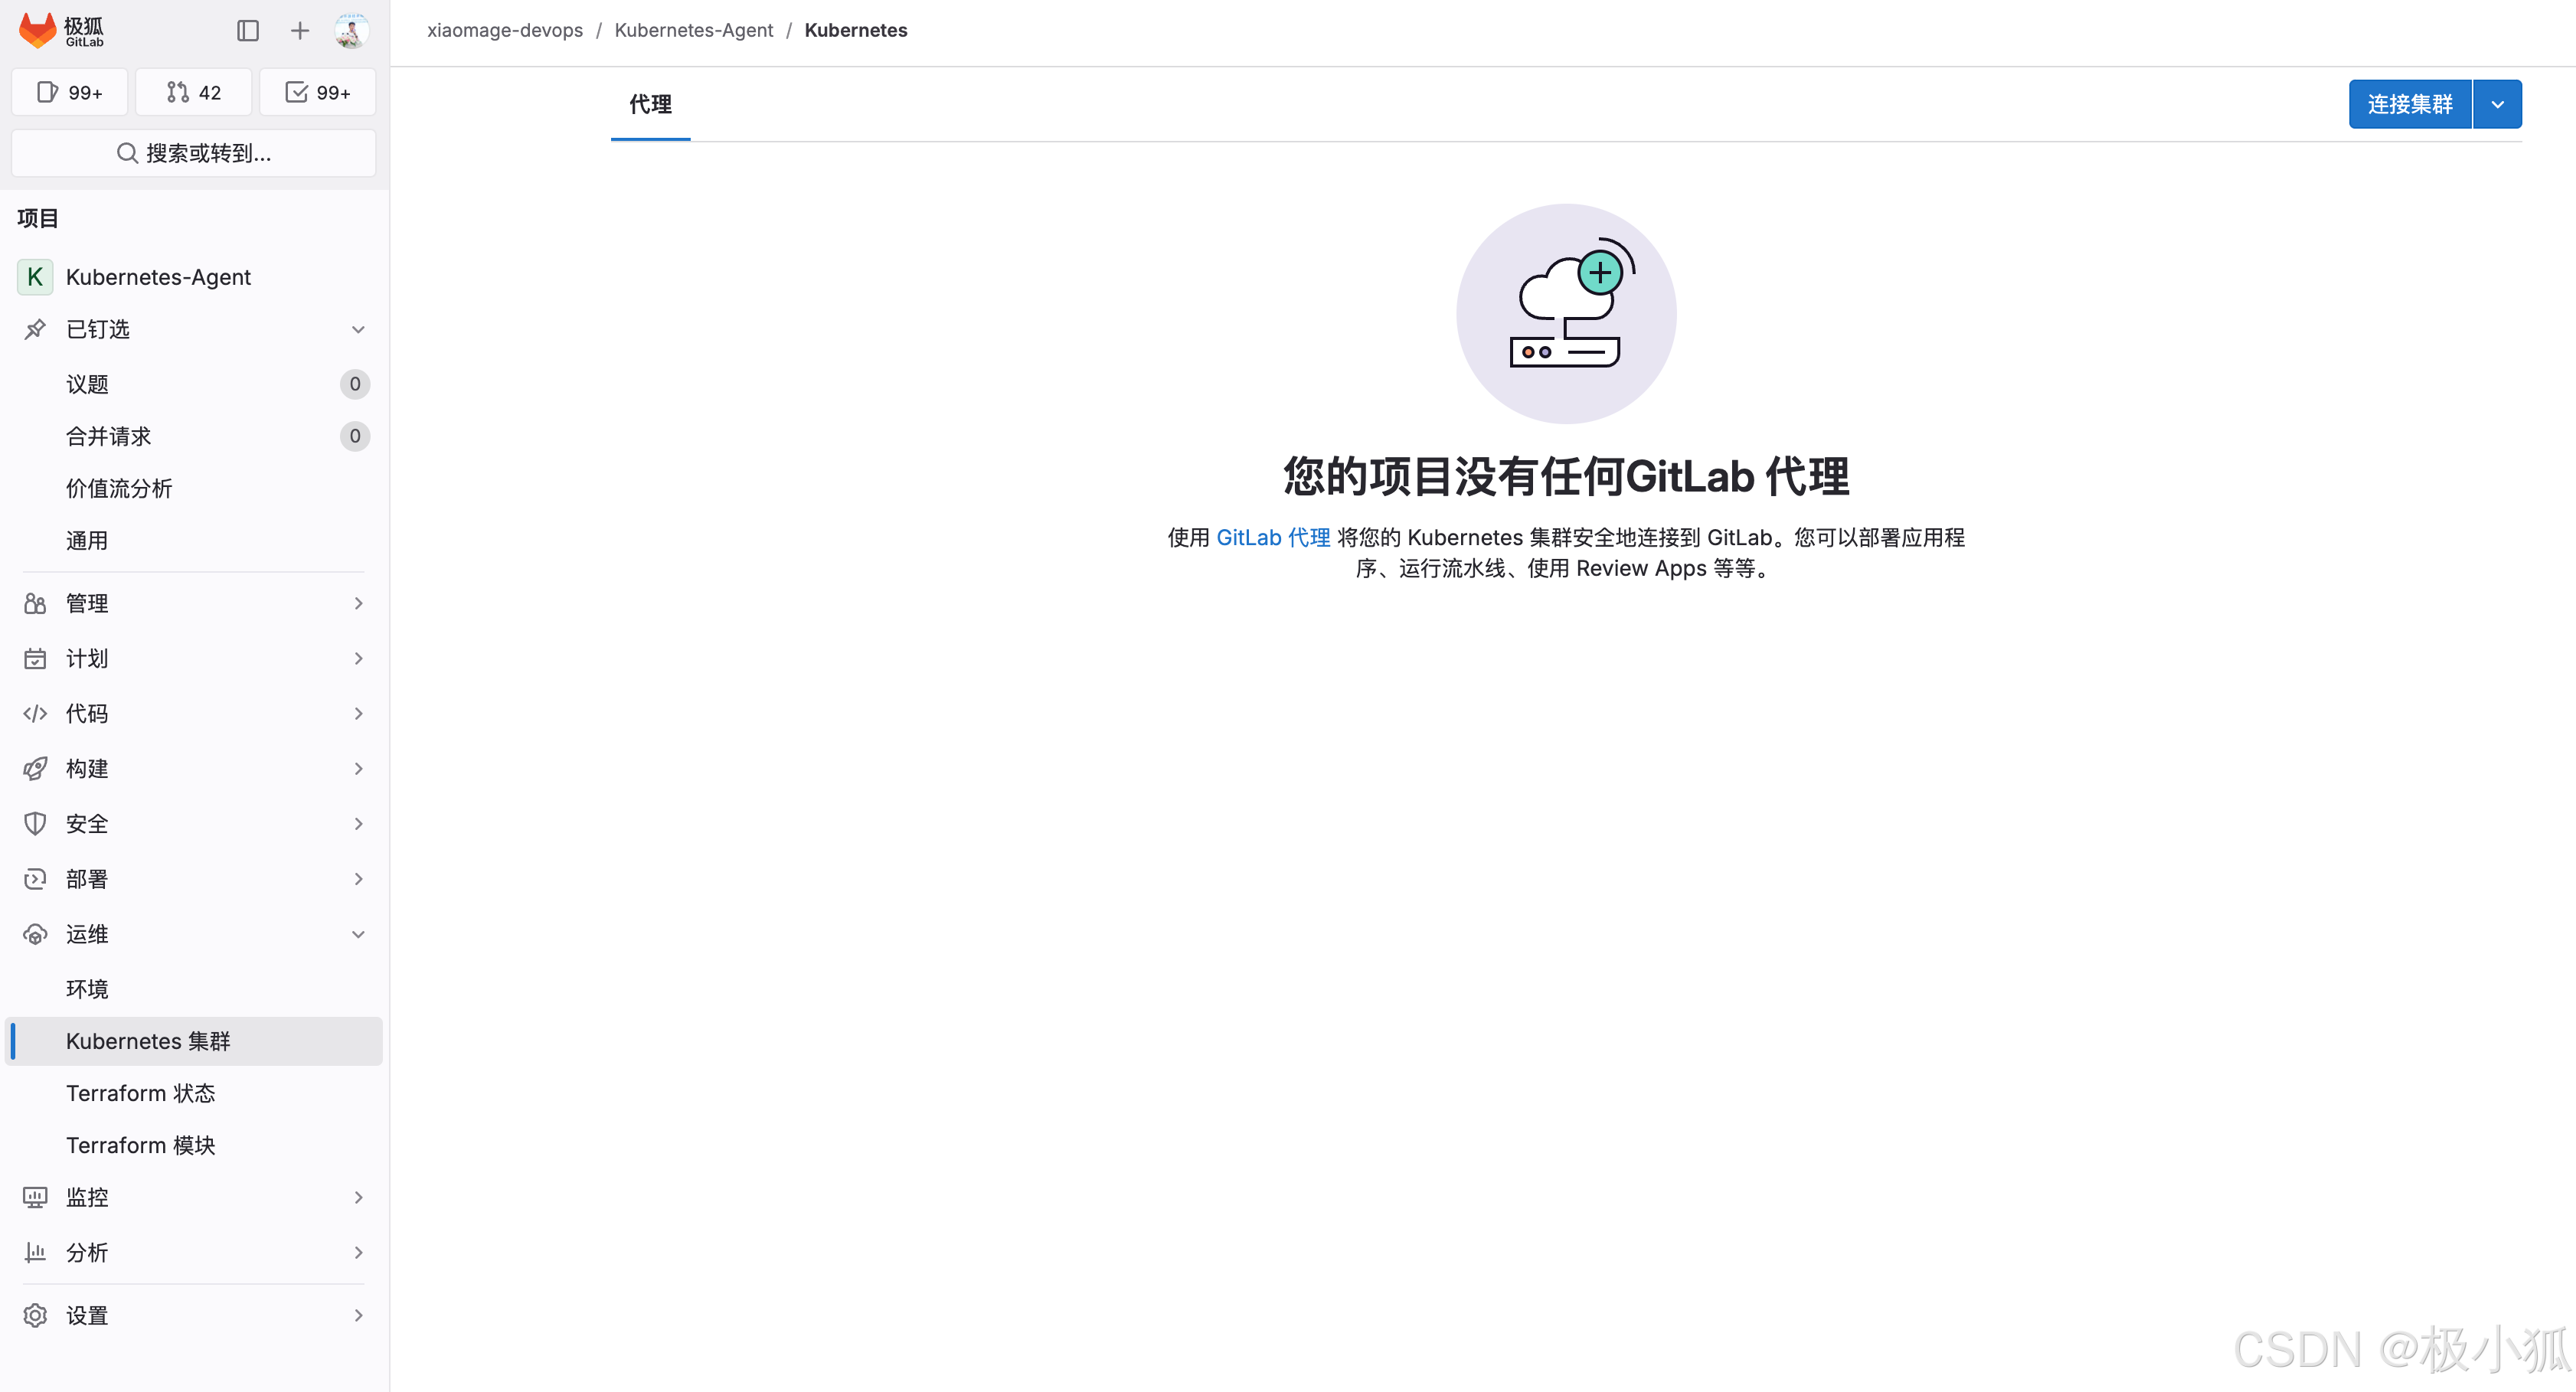
Task: Click 代码 label in sidebar
Action: 87,713
